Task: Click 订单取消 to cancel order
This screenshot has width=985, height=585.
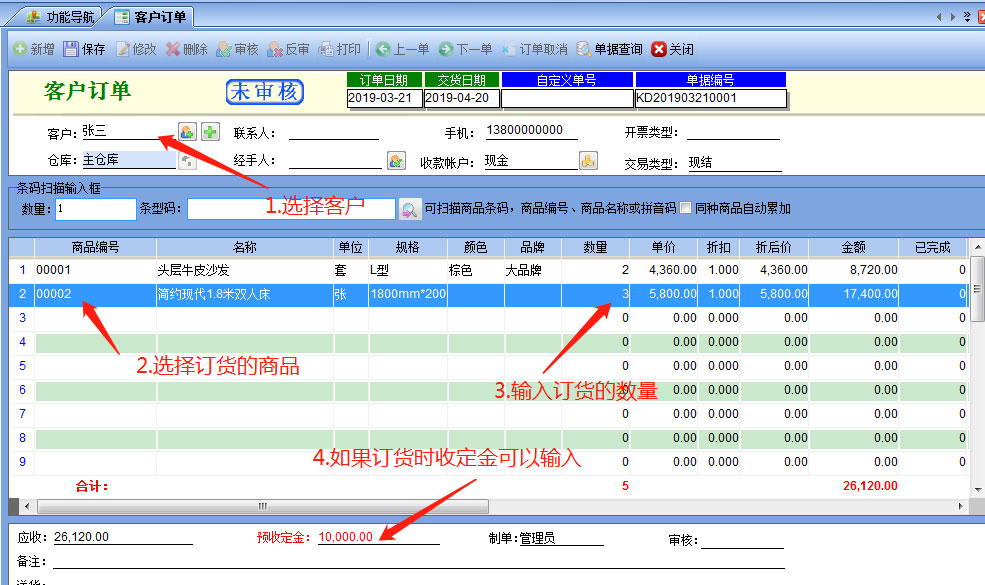Action: point(534,49)
